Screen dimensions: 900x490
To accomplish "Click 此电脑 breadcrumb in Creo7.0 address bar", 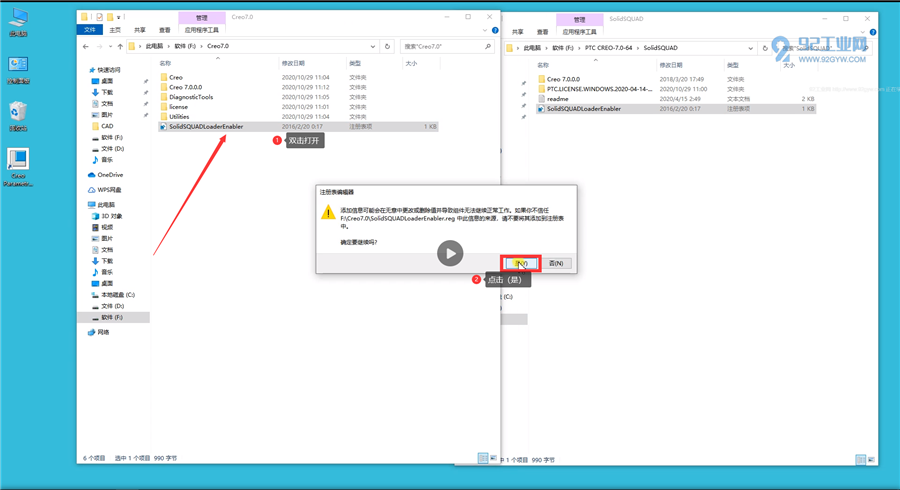I will [154, 46].
